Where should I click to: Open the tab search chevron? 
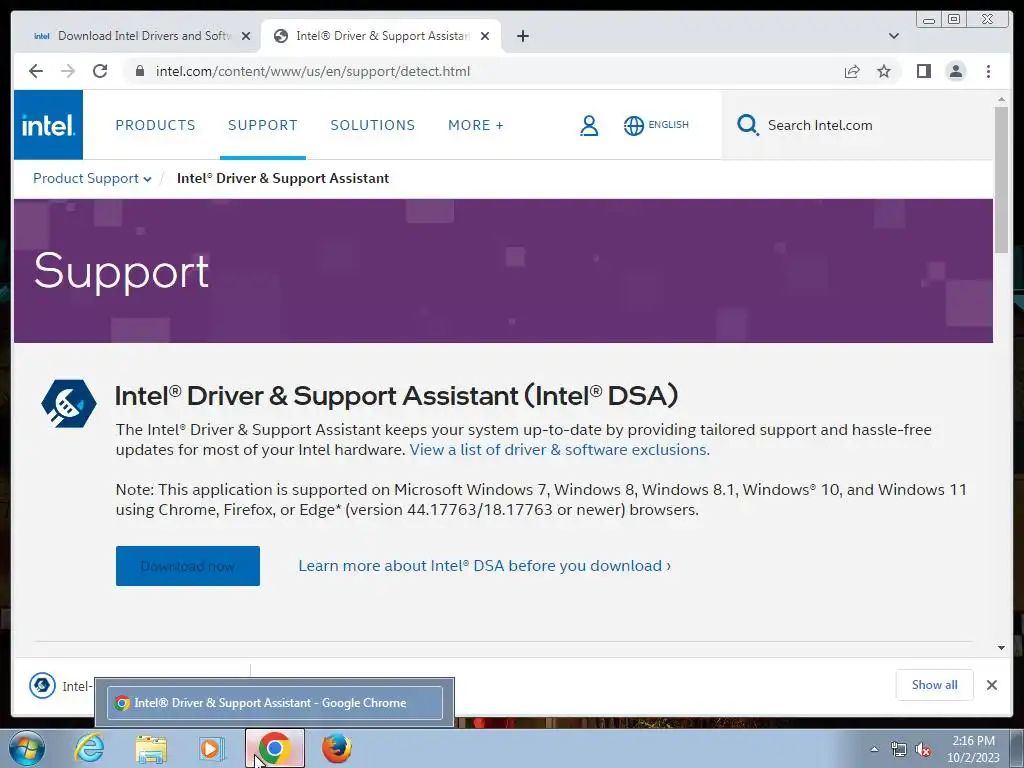point(893,36)
